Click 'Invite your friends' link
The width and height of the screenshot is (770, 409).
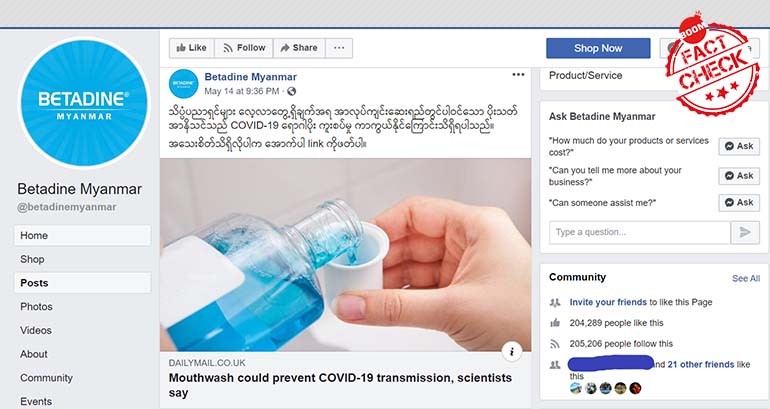608,302
